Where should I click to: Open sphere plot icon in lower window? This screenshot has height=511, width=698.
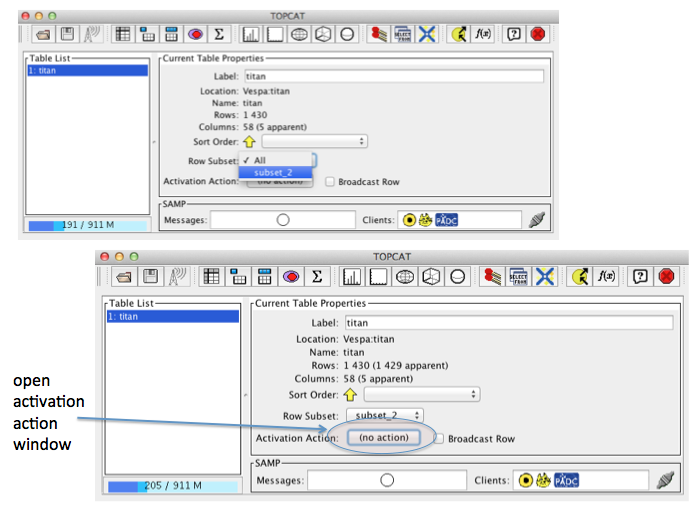tap(458, 277)
